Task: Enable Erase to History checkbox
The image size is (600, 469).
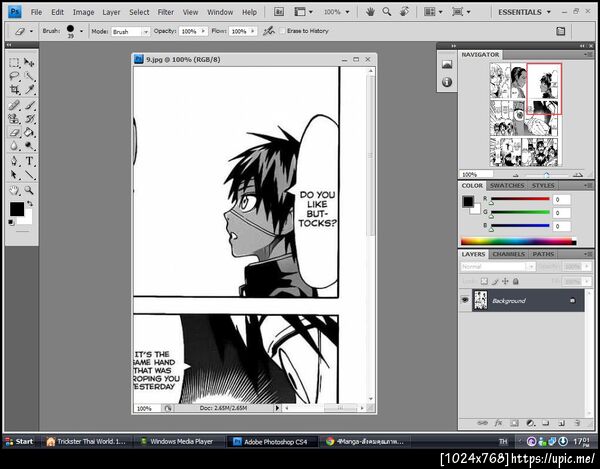Action: coord(282,31)
